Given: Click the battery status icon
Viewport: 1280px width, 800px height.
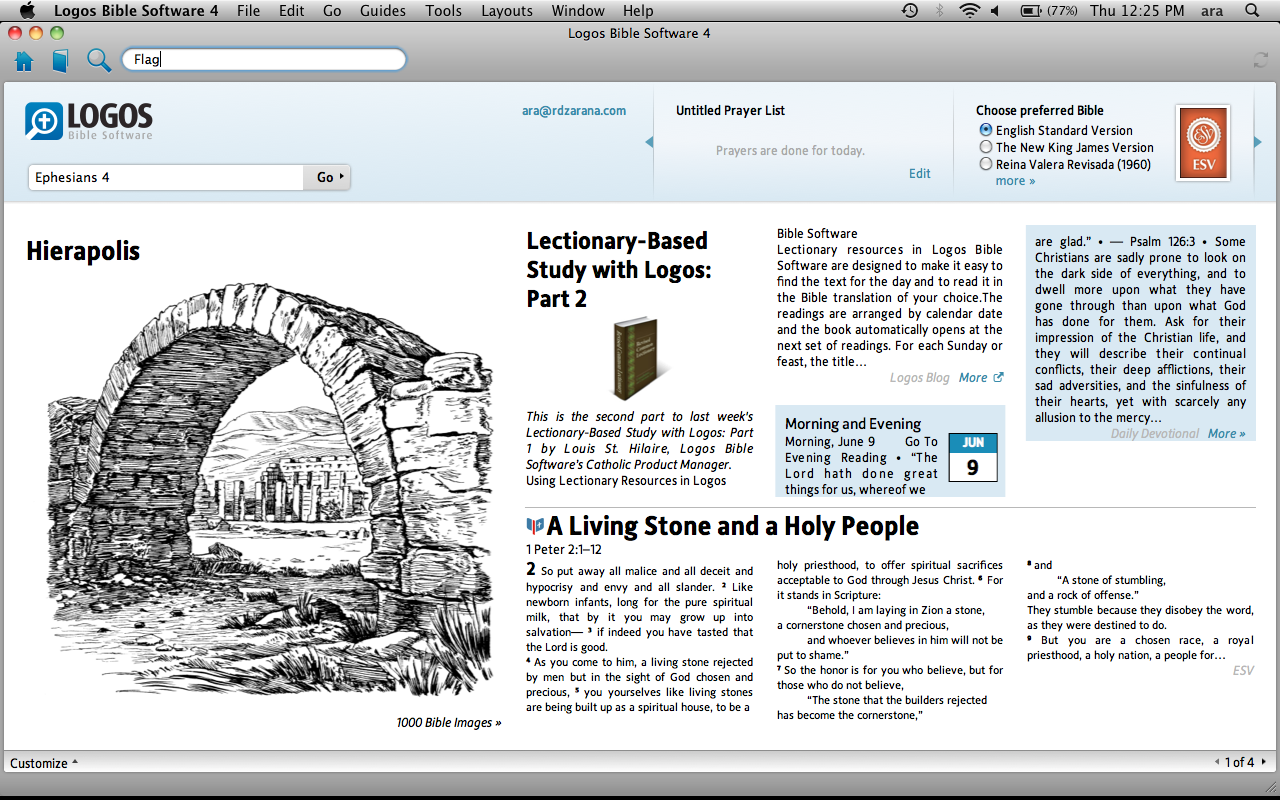Looking at the screenshot, I should pos(1030,11).
